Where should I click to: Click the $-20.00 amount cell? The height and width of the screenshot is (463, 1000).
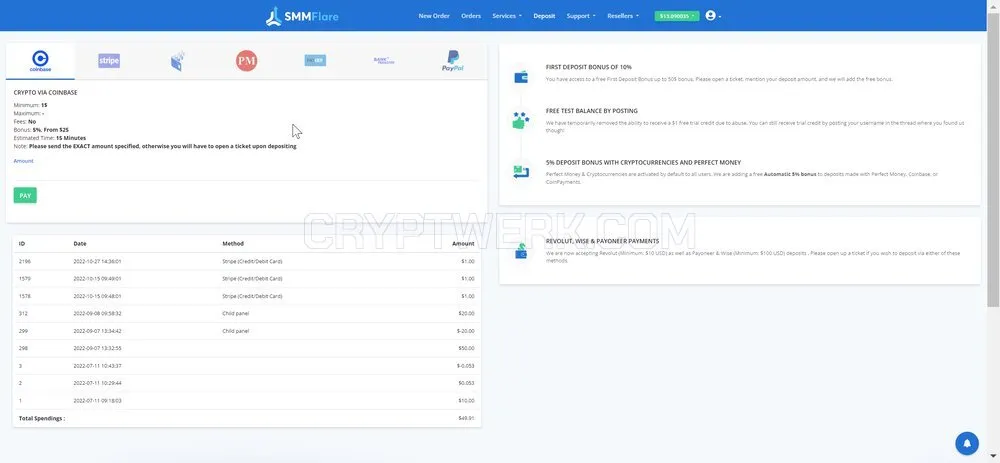(466, 331)
